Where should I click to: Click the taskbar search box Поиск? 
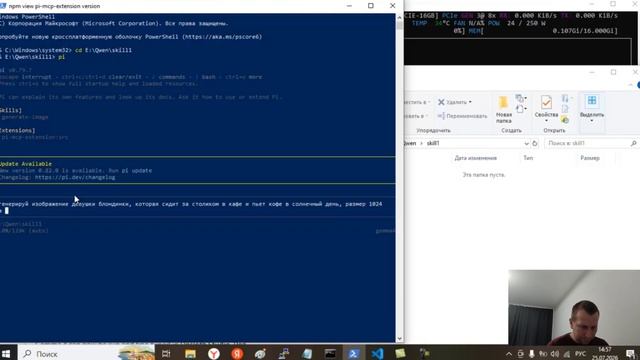click(87, 353)
